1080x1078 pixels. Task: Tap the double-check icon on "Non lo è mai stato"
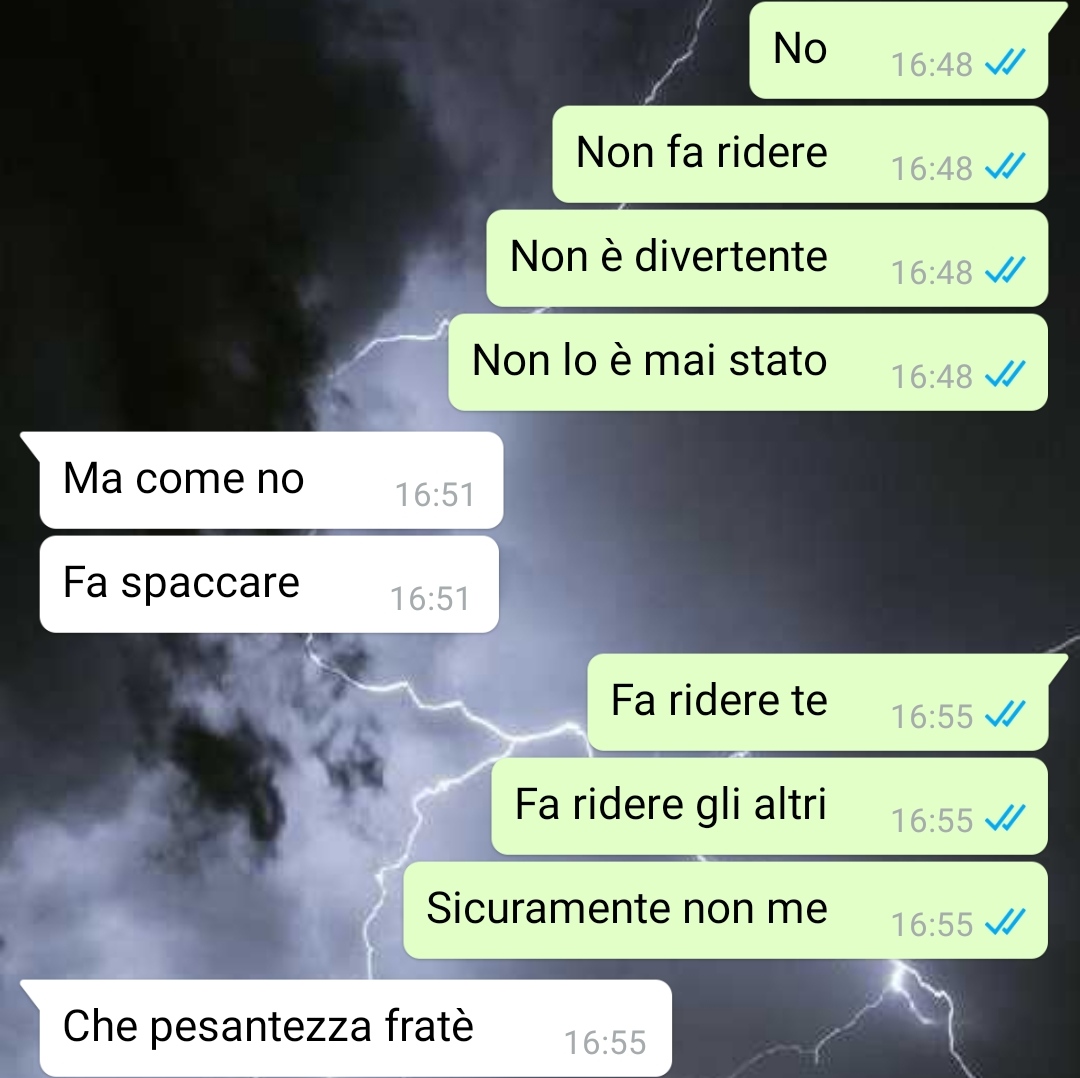(1006, 375)
